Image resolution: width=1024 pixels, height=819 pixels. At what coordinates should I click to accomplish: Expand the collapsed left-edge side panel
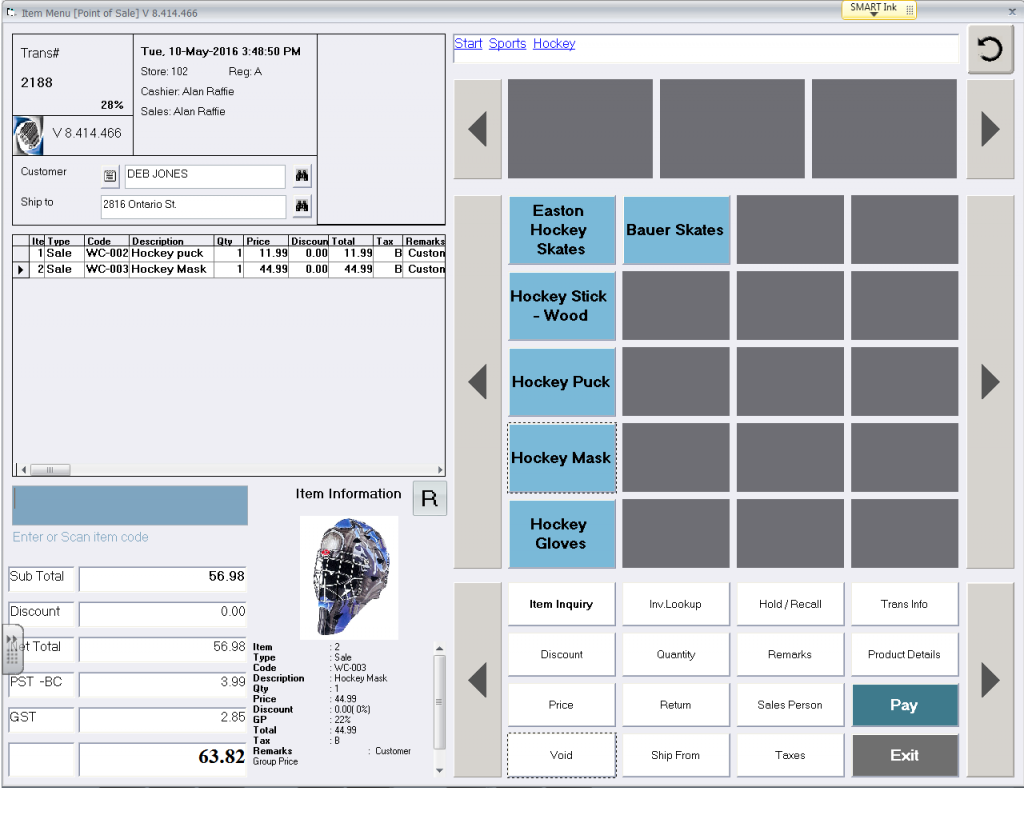pos(12,649)
